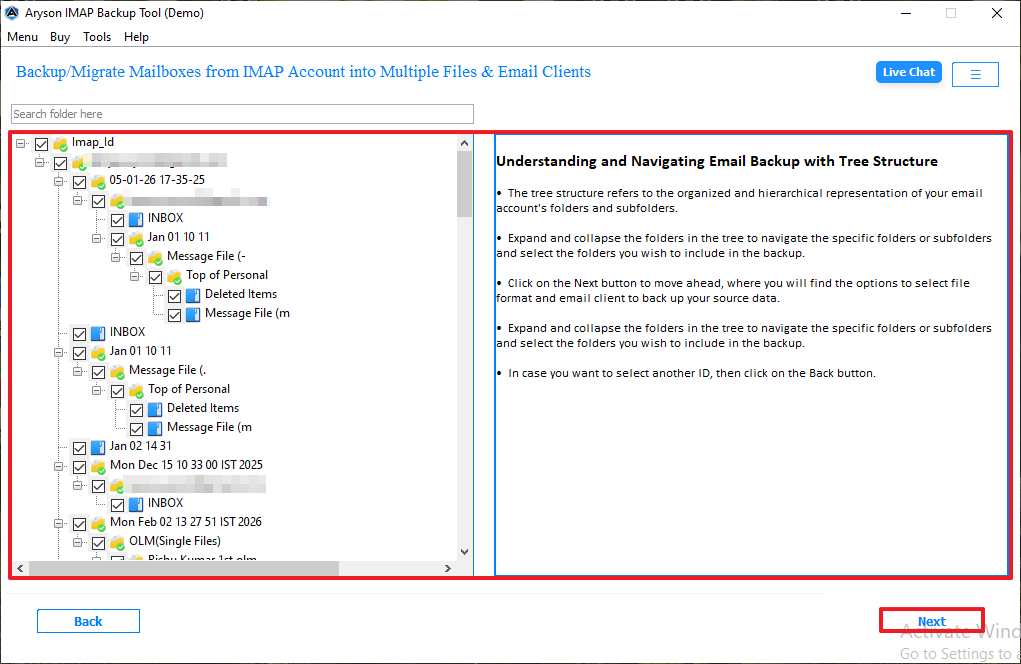Collapse the OLM(Single Files) node
The image size is (1021, 664).
click(x=77, y=542)
